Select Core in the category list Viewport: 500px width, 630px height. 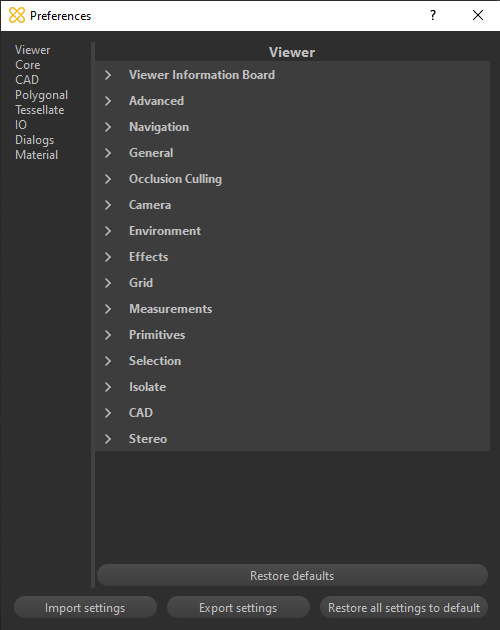tap(28, 65)
